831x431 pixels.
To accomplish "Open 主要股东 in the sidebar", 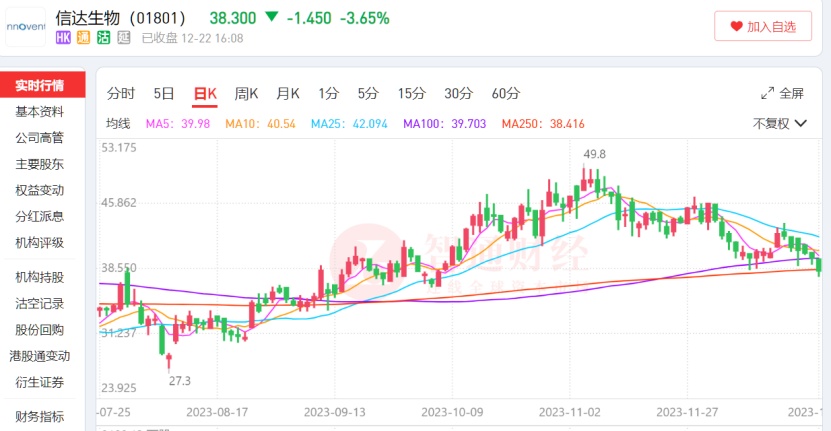I will (x=40, y=164).
